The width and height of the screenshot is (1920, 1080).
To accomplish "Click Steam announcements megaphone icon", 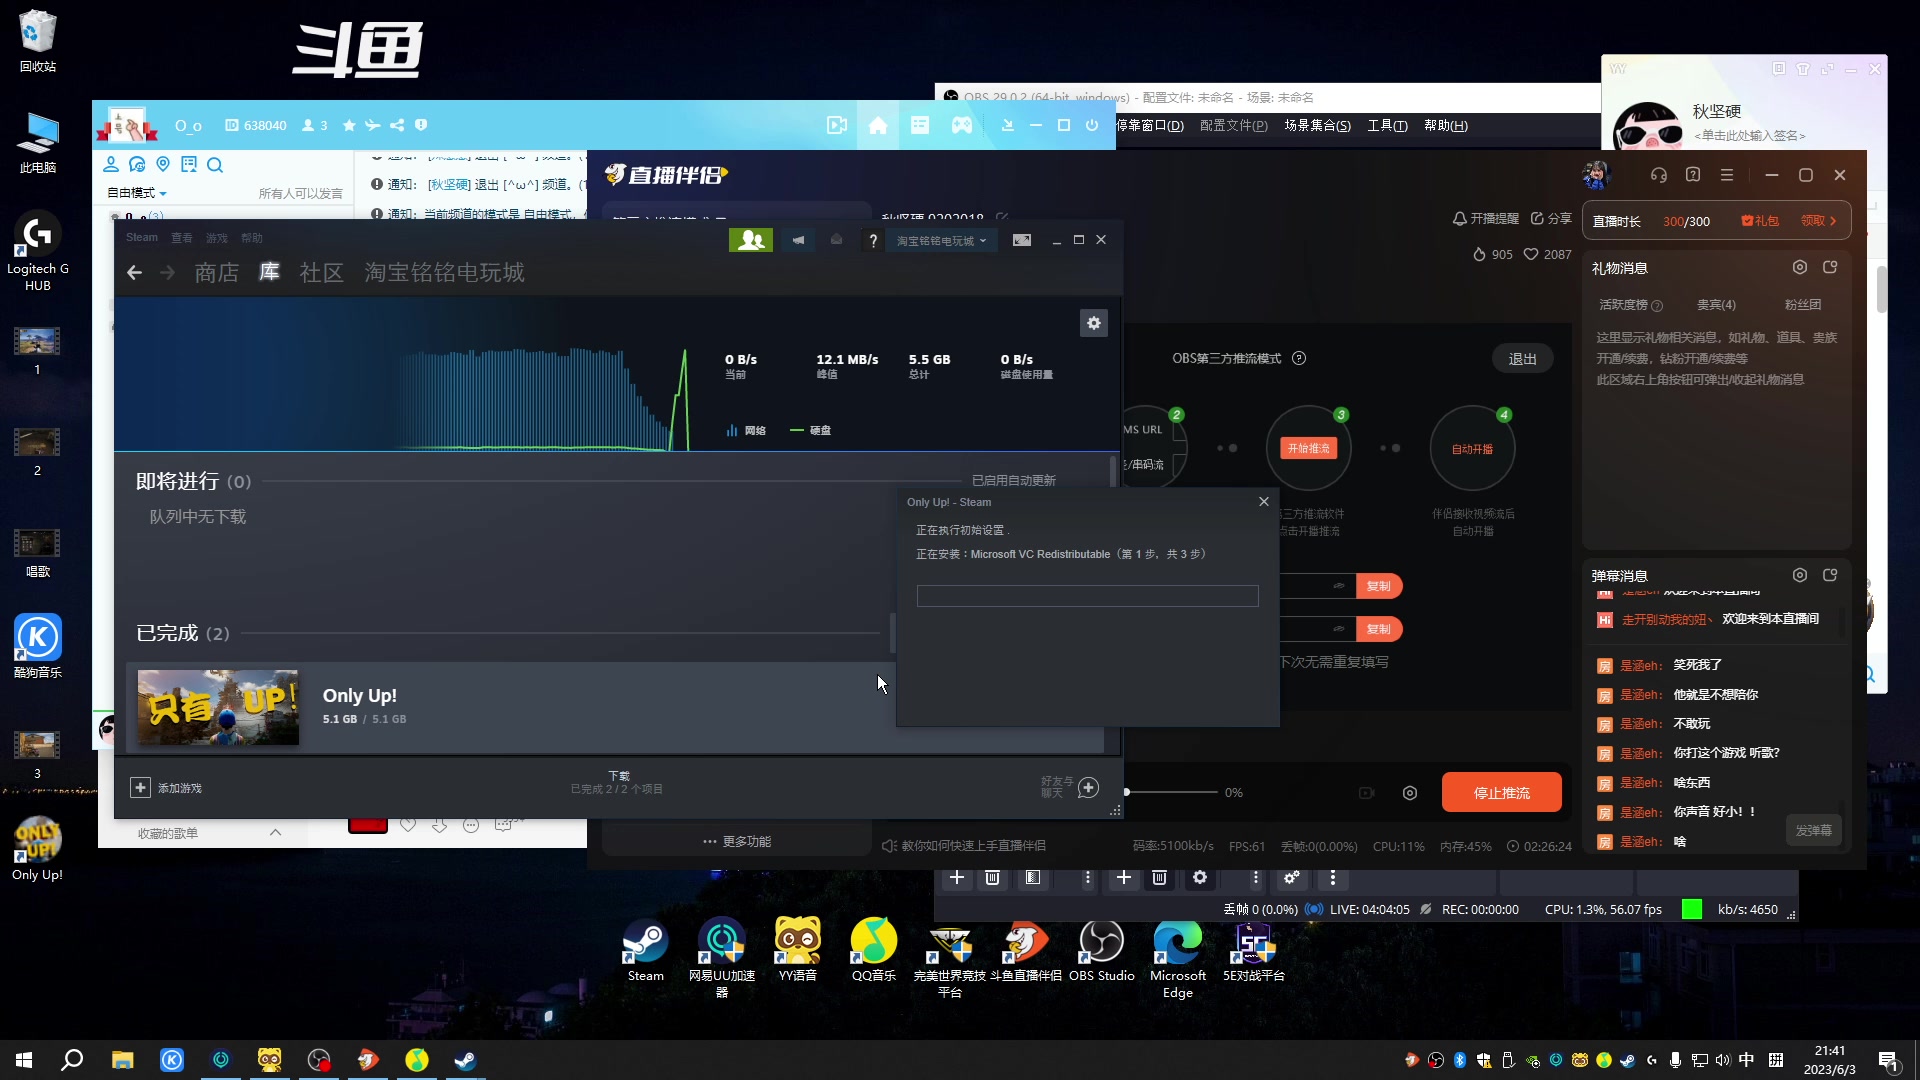I will click(x=798, y=240).
